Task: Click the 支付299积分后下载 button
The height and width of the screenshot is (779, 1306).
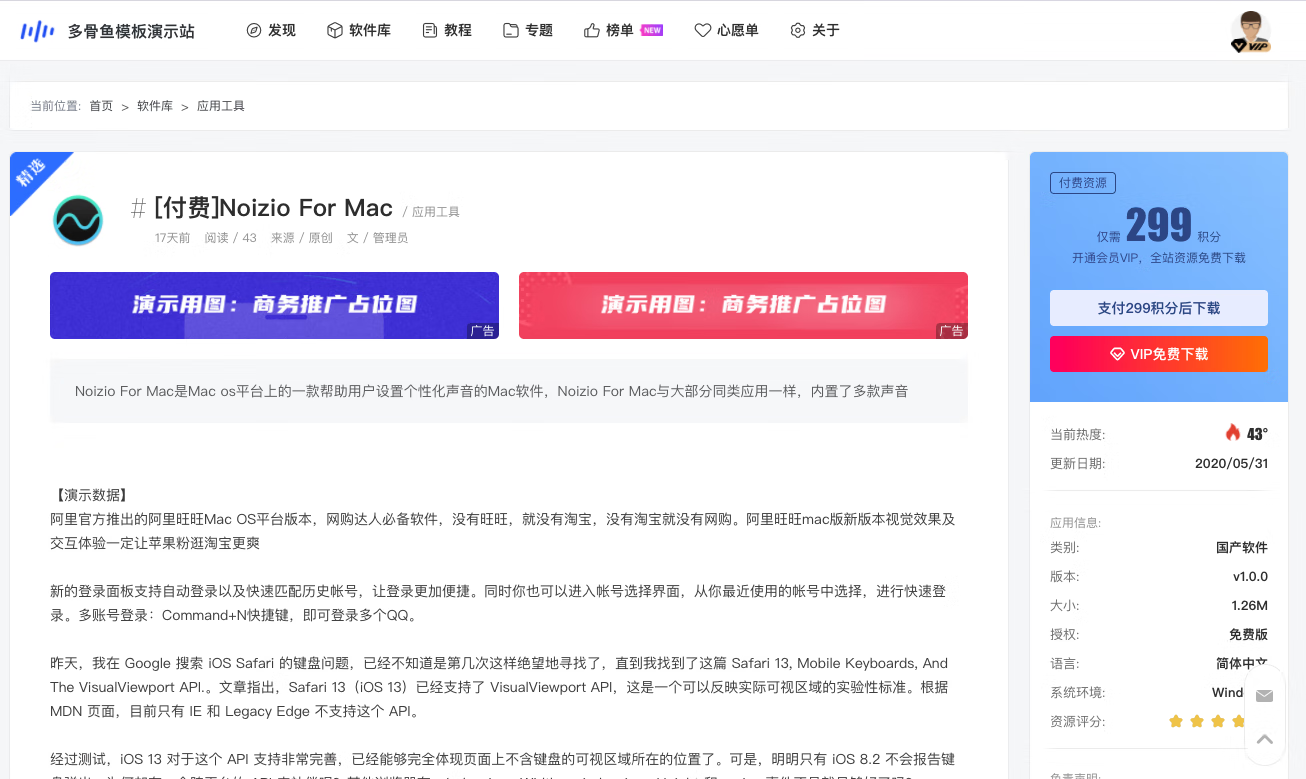Action: [1158, 308]
